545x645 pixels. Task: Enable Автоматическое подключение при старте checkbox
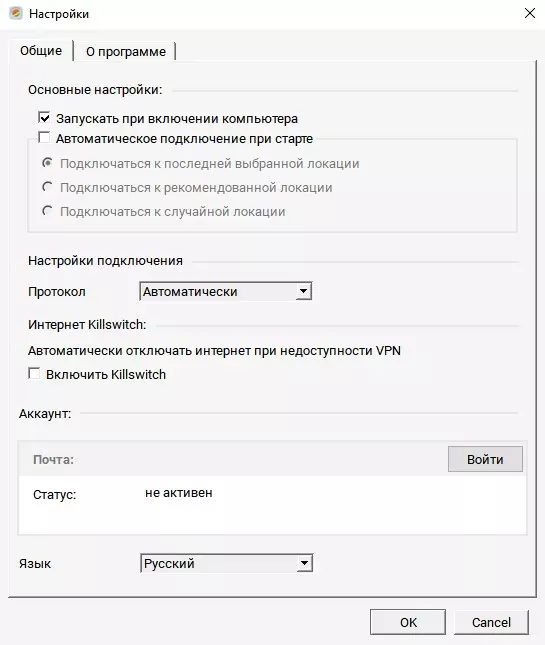(x=44, y=138)
